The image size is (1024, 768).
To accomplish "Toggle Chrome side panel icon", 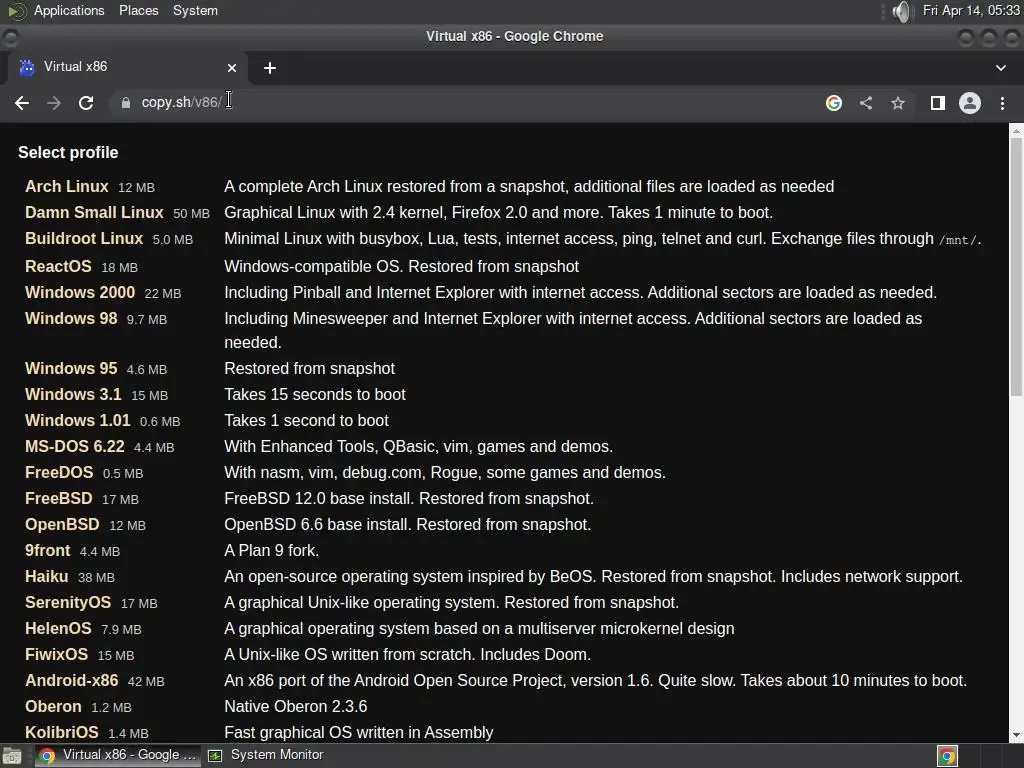I will click(x=938, y=103).
